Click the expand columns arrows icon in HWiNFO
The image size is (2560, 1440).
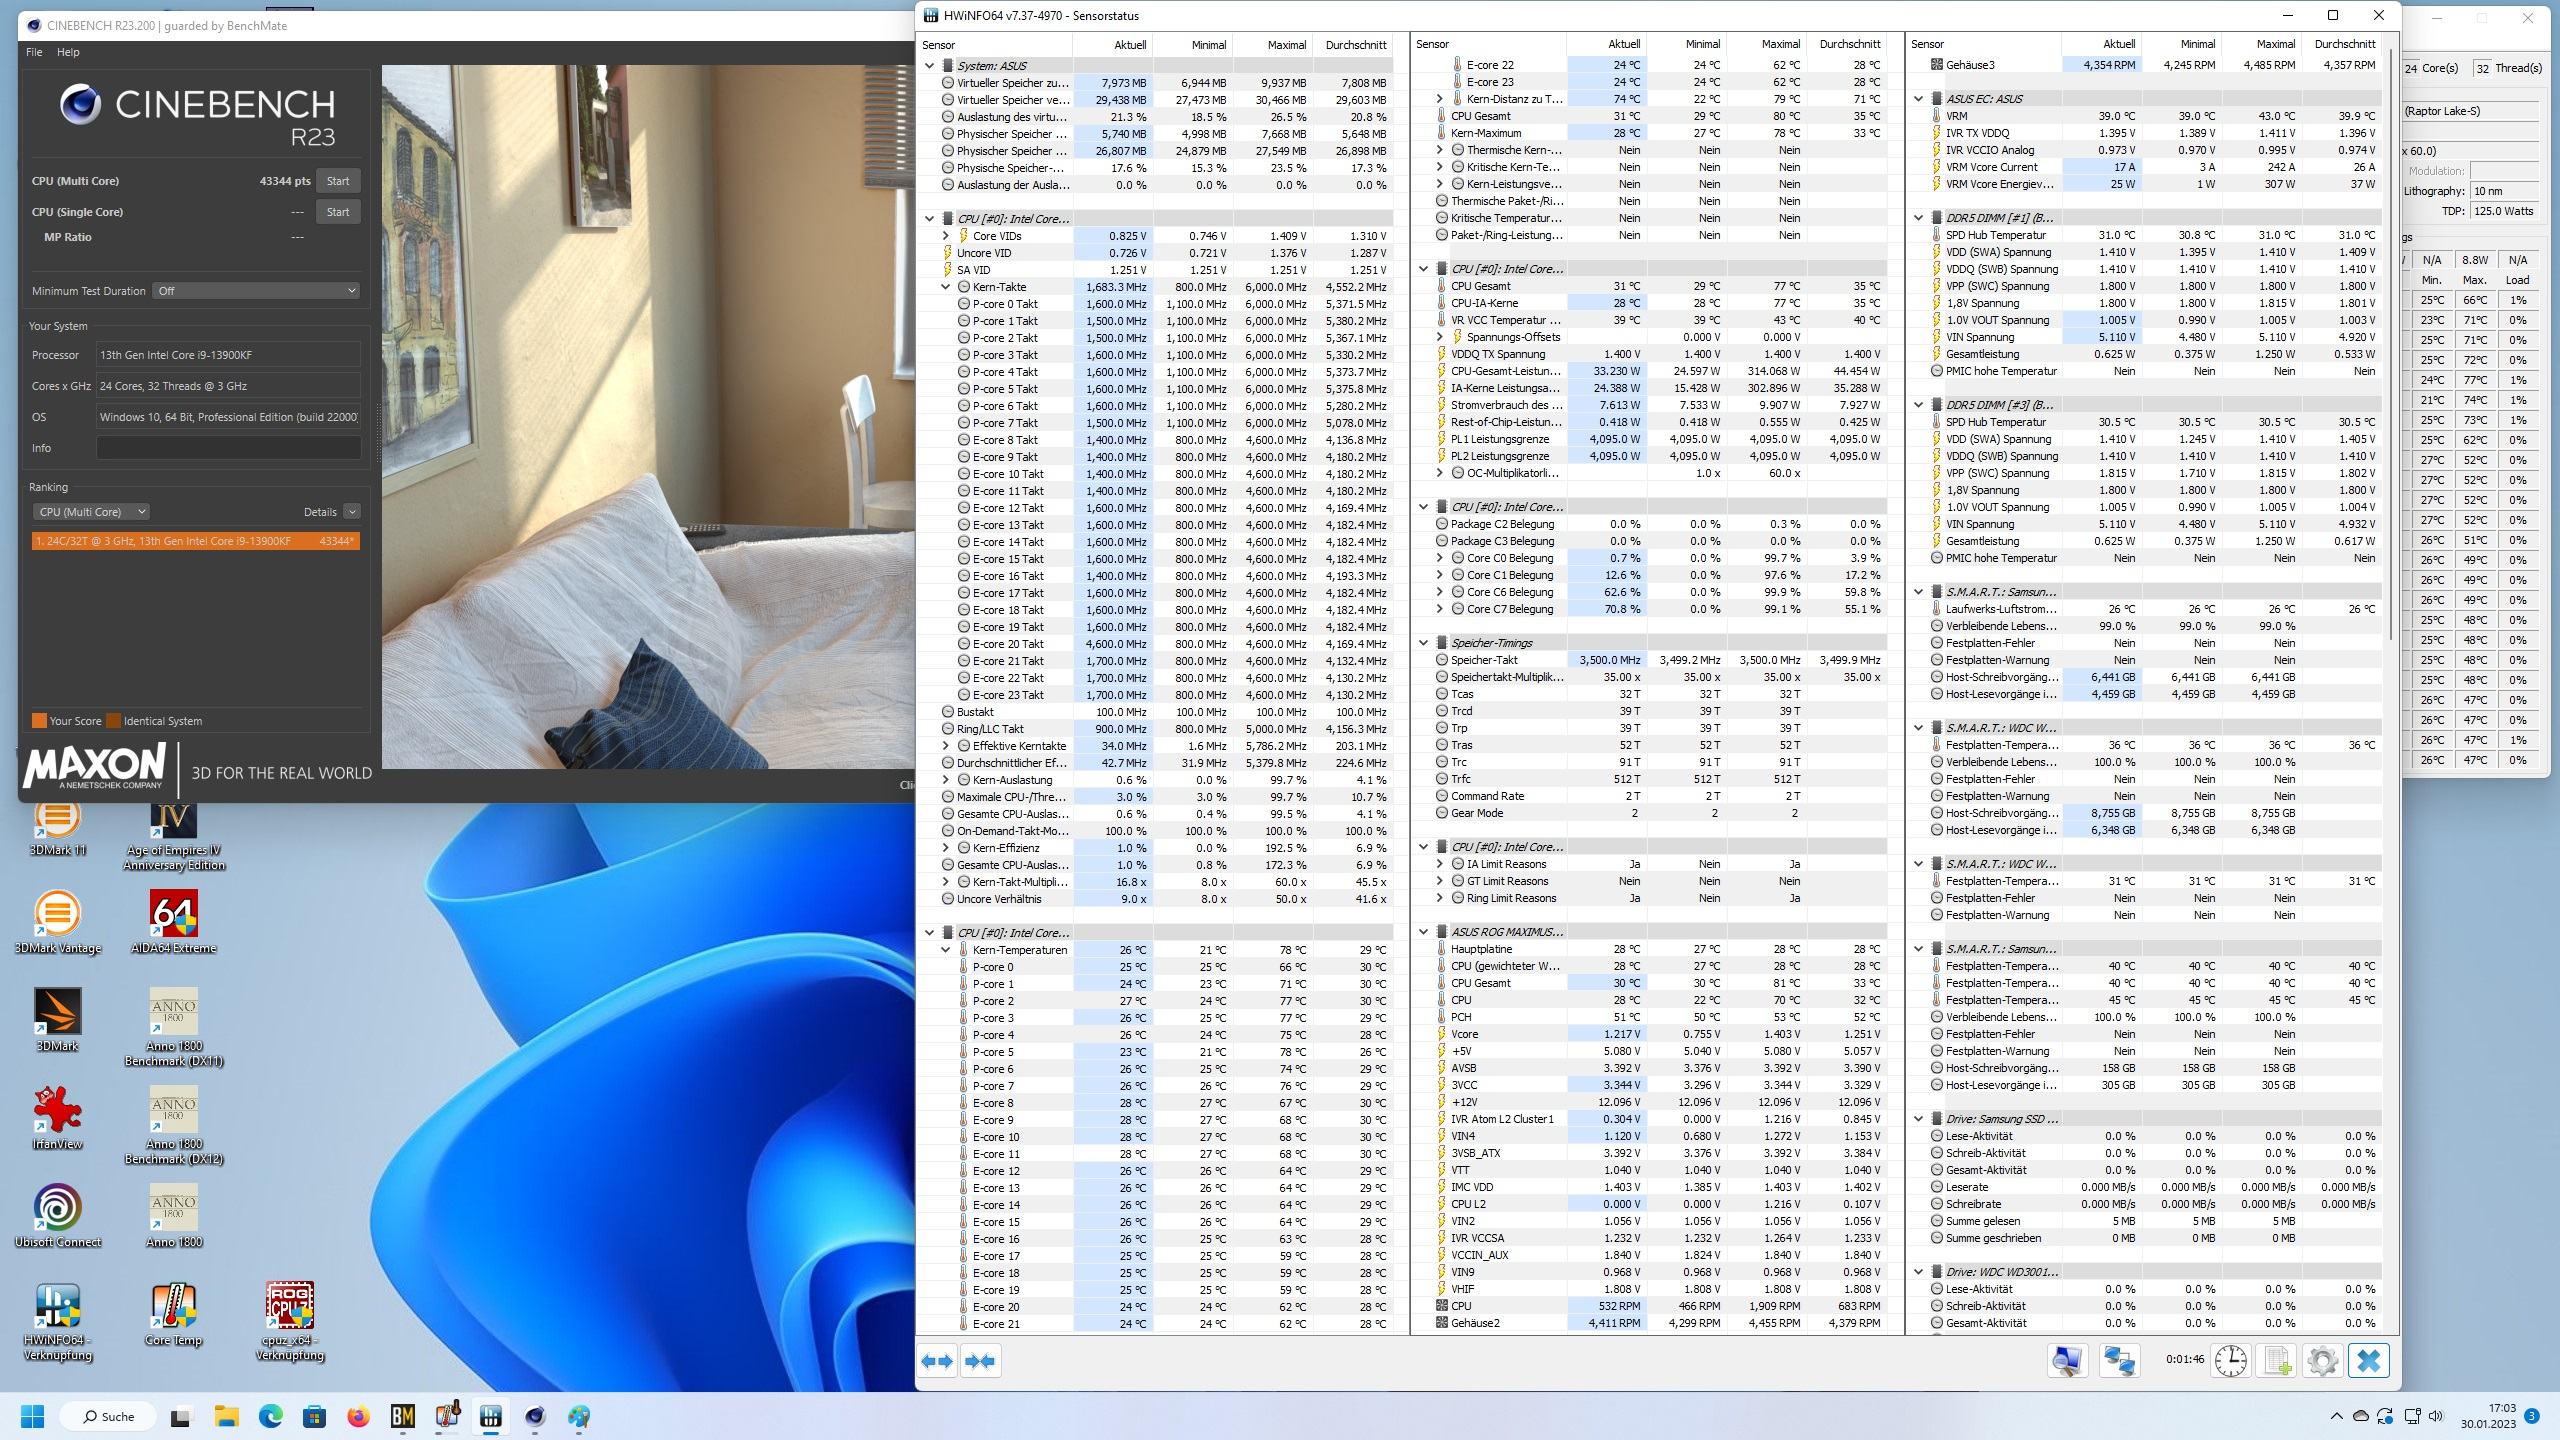point(937,1361)
